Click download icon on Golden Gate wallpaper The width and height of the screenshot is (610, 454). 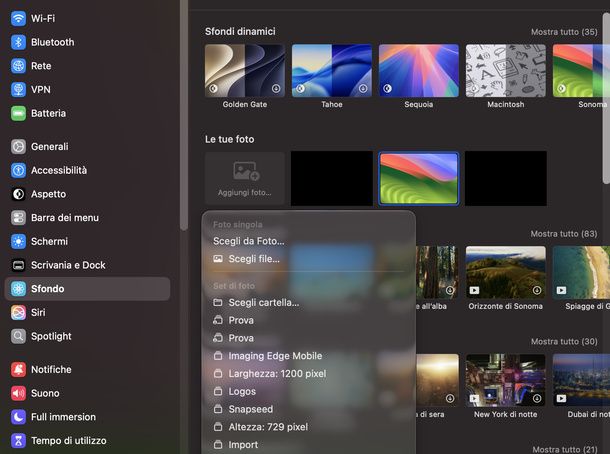coord(276,89)
